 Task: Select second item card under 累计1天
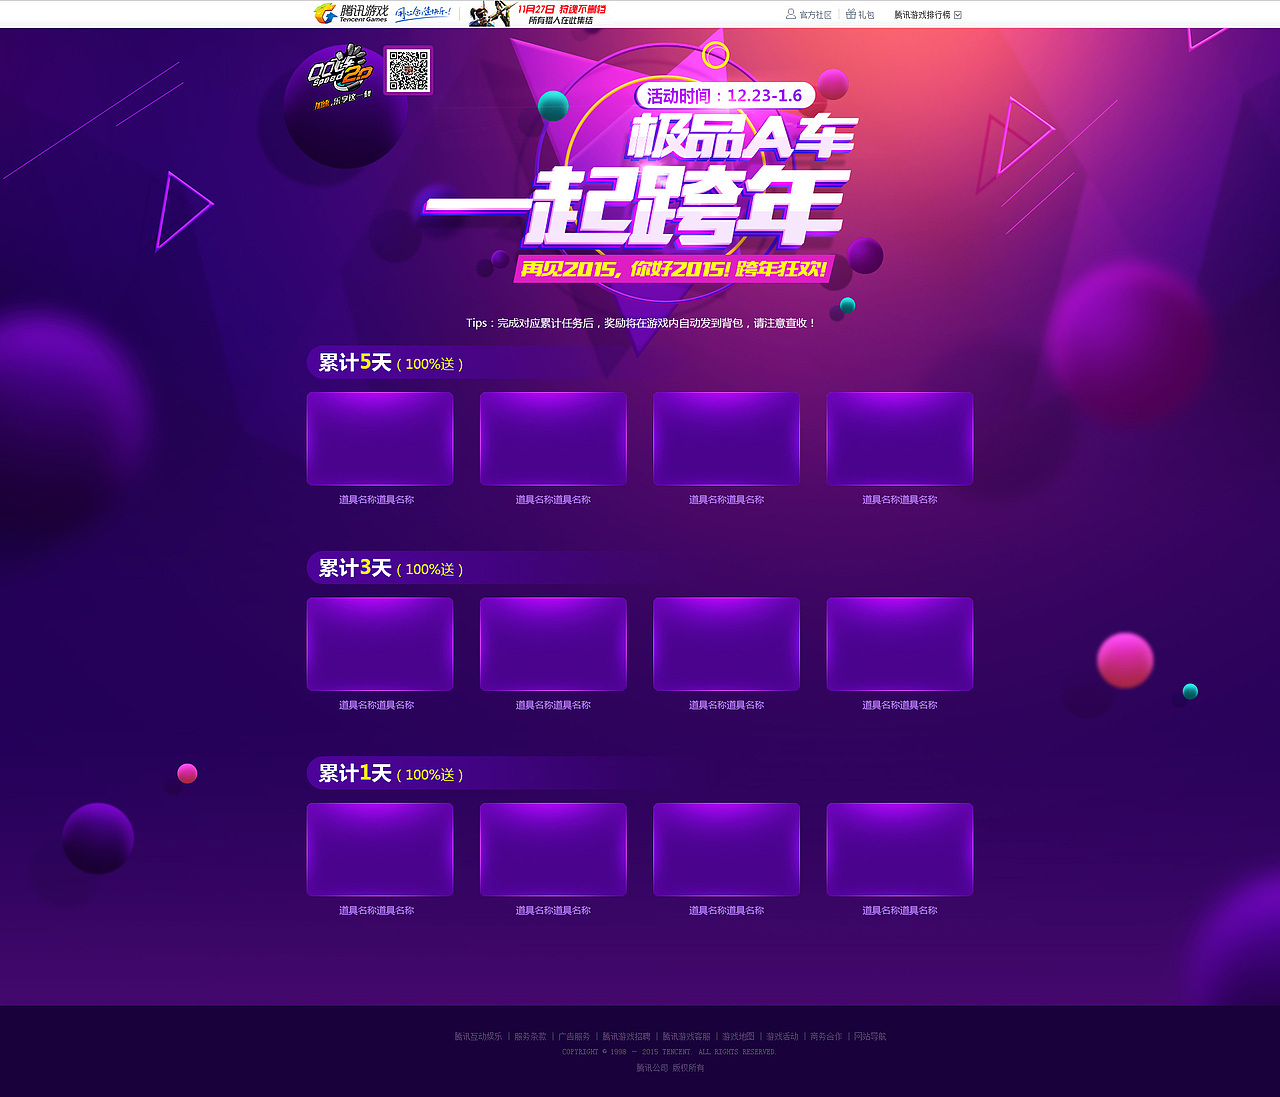[x=553, y=850]
